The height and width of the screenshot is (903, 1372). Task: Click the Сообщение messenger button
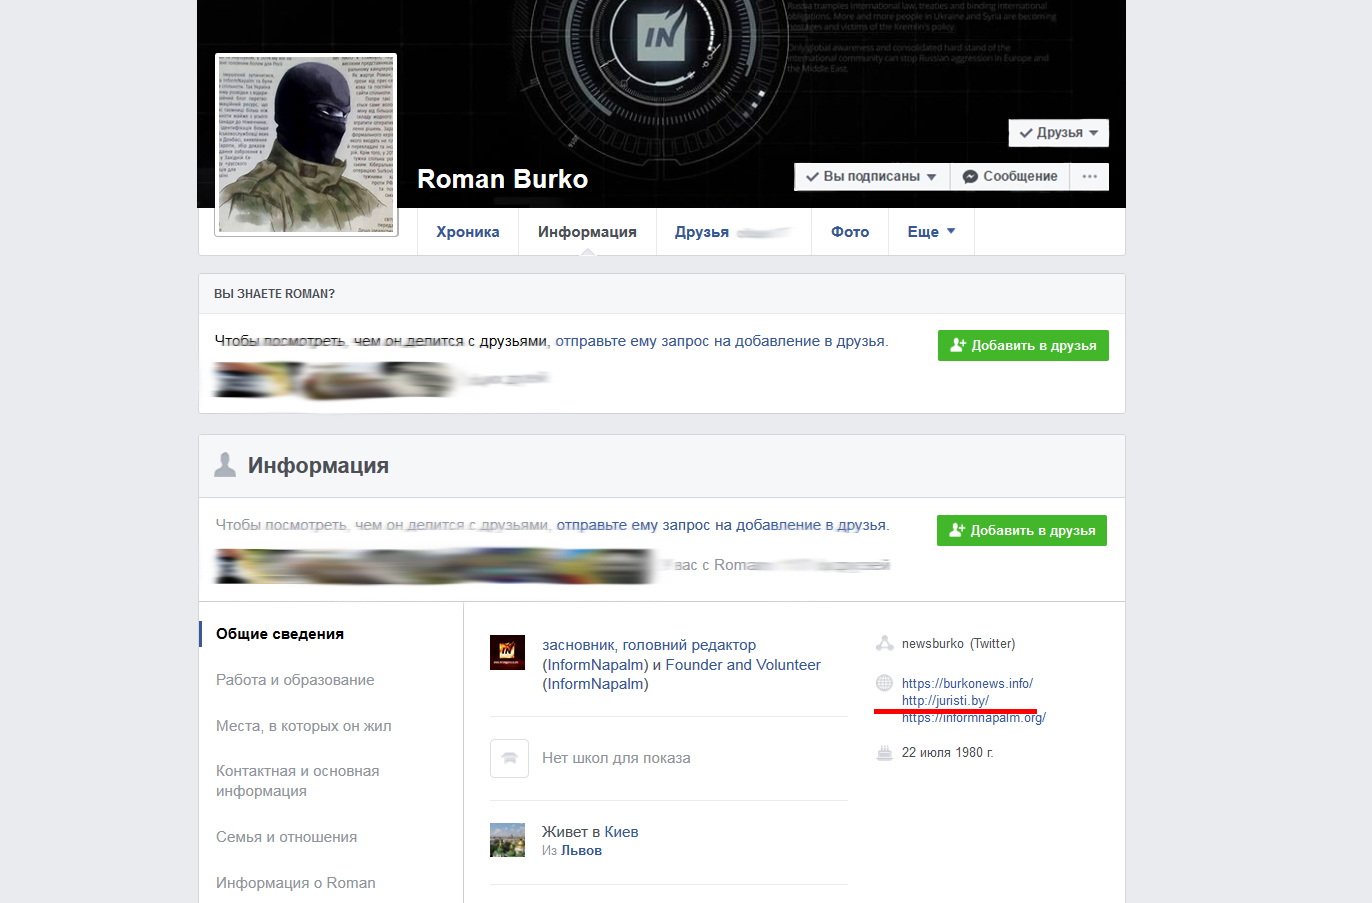1010,177
